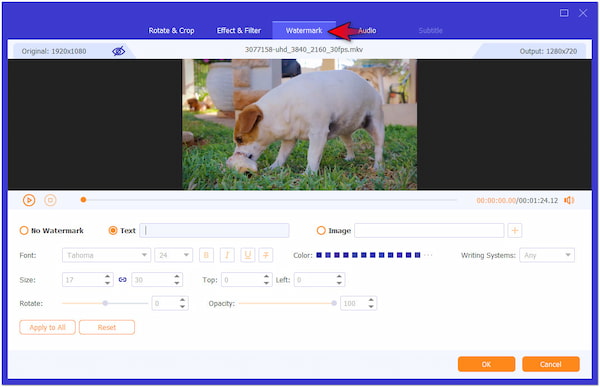Click the Cancel button
Viewport: 600px width, 387px height.
[551, 364]
